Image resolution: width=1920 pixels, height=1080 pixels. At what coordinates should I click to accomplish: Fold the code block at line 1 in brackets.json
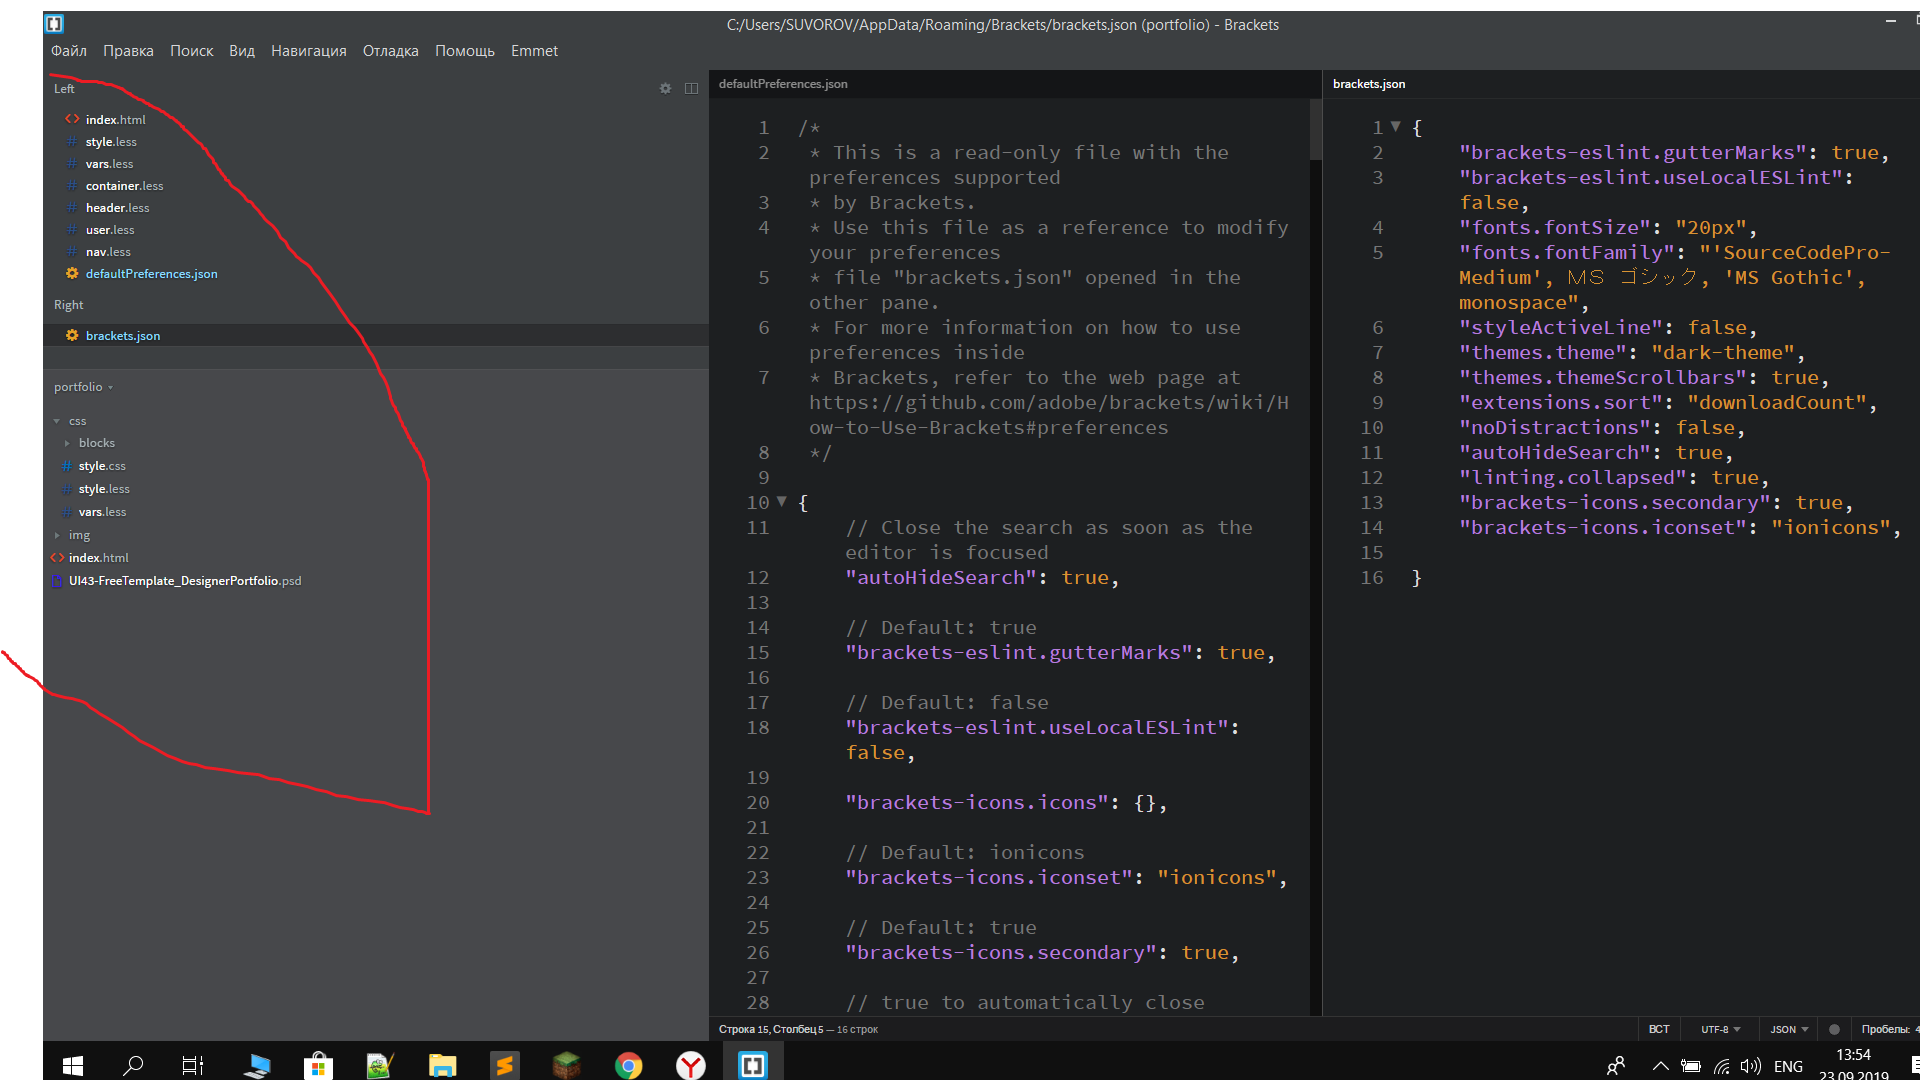[1396, 127]
